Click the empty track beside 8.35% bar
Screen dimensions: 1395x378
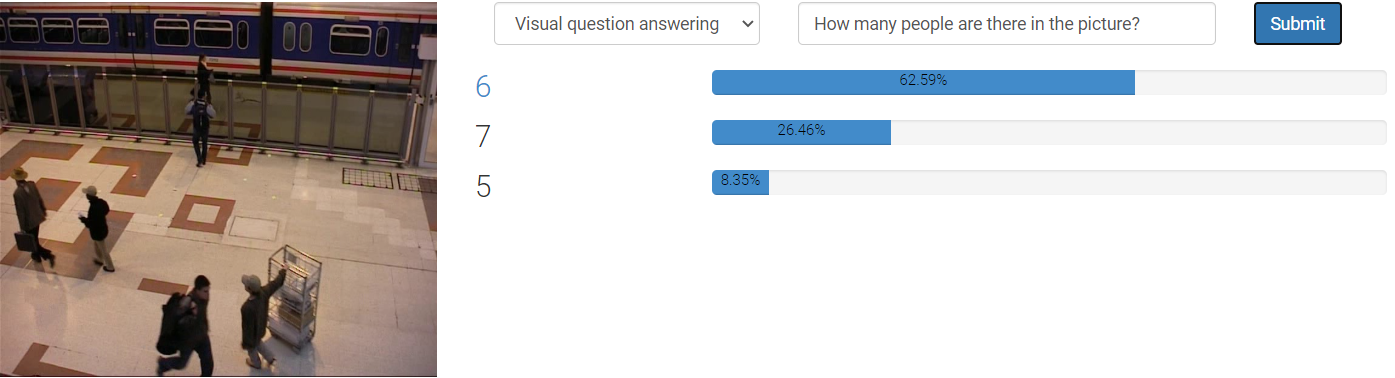[1077, 182]
